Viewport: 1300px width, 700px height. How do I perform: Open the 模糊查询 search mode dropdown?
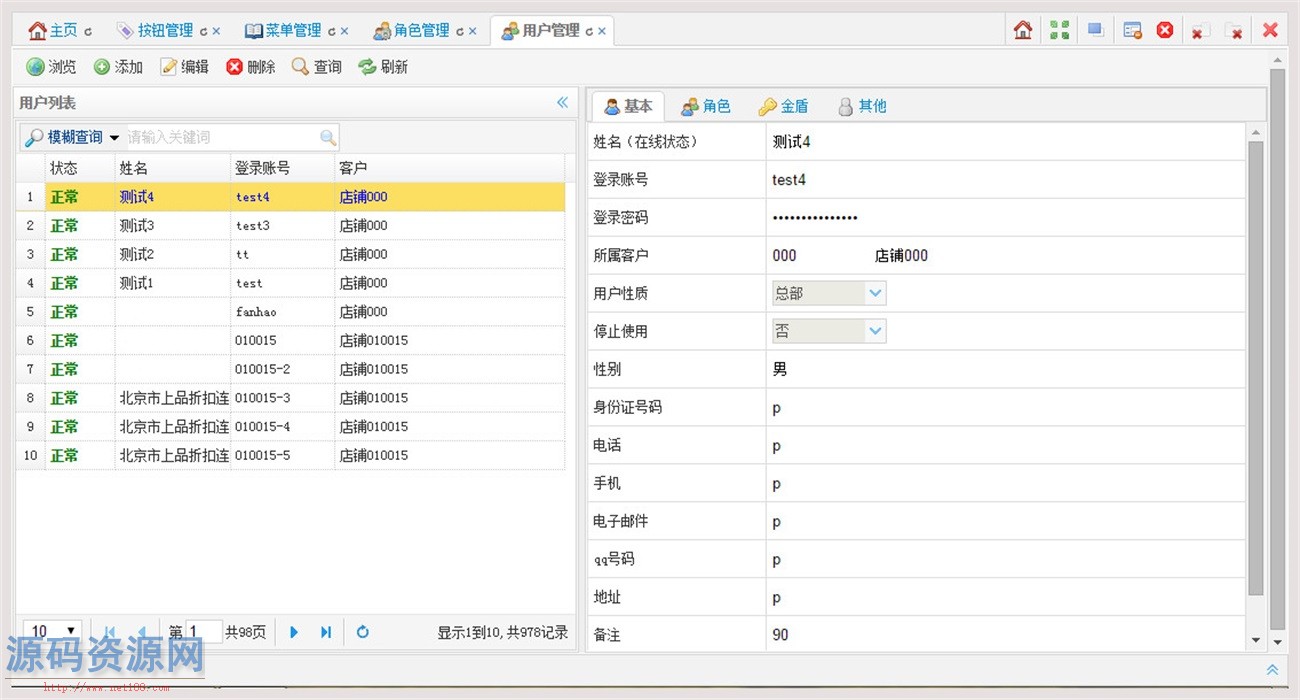pos(114,138)
